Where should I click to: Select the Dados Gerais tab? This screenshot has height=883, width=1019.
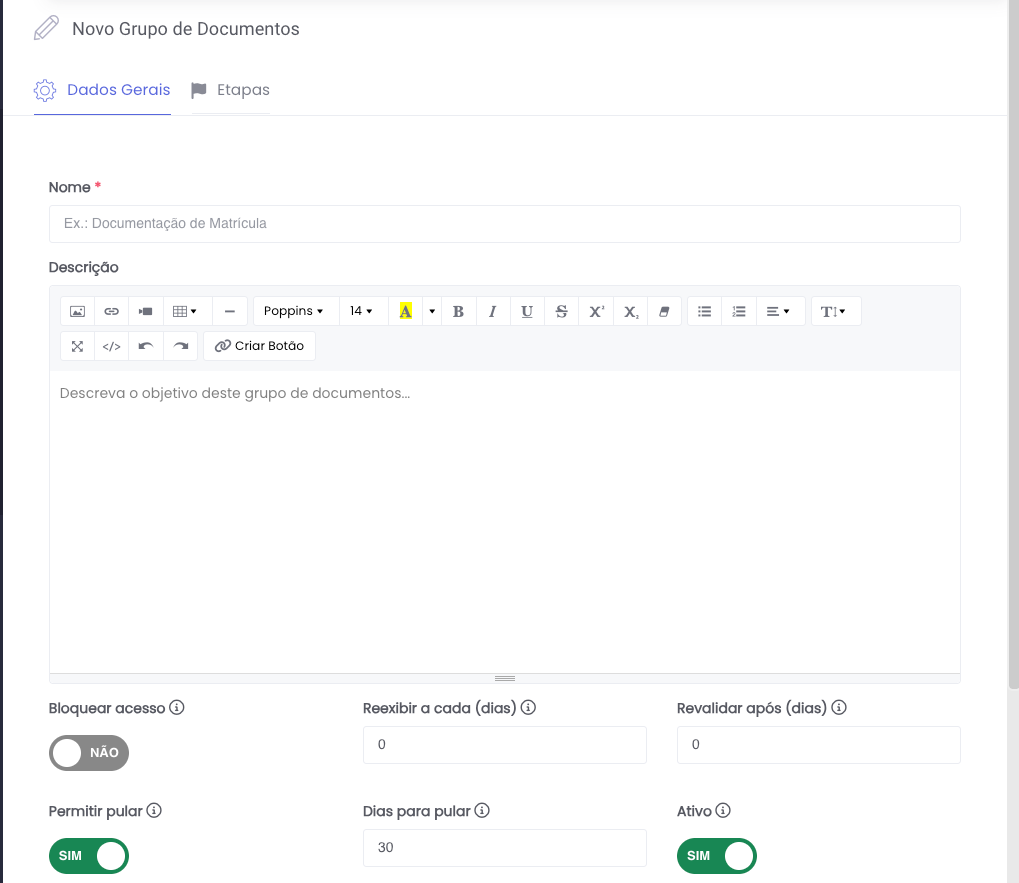(103, 90)
